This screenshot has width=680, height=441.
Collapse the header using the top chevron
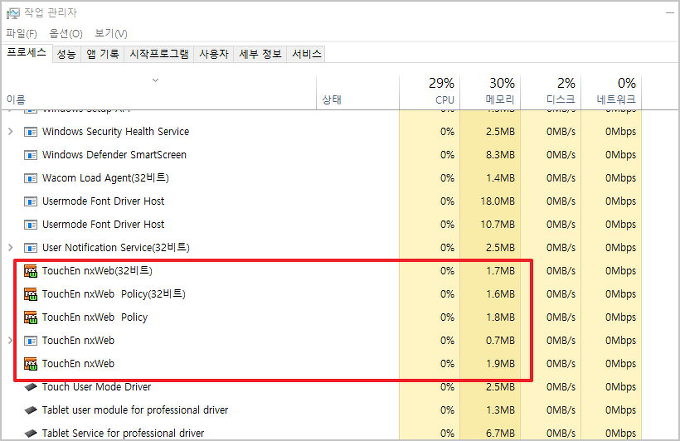point(156,79)
